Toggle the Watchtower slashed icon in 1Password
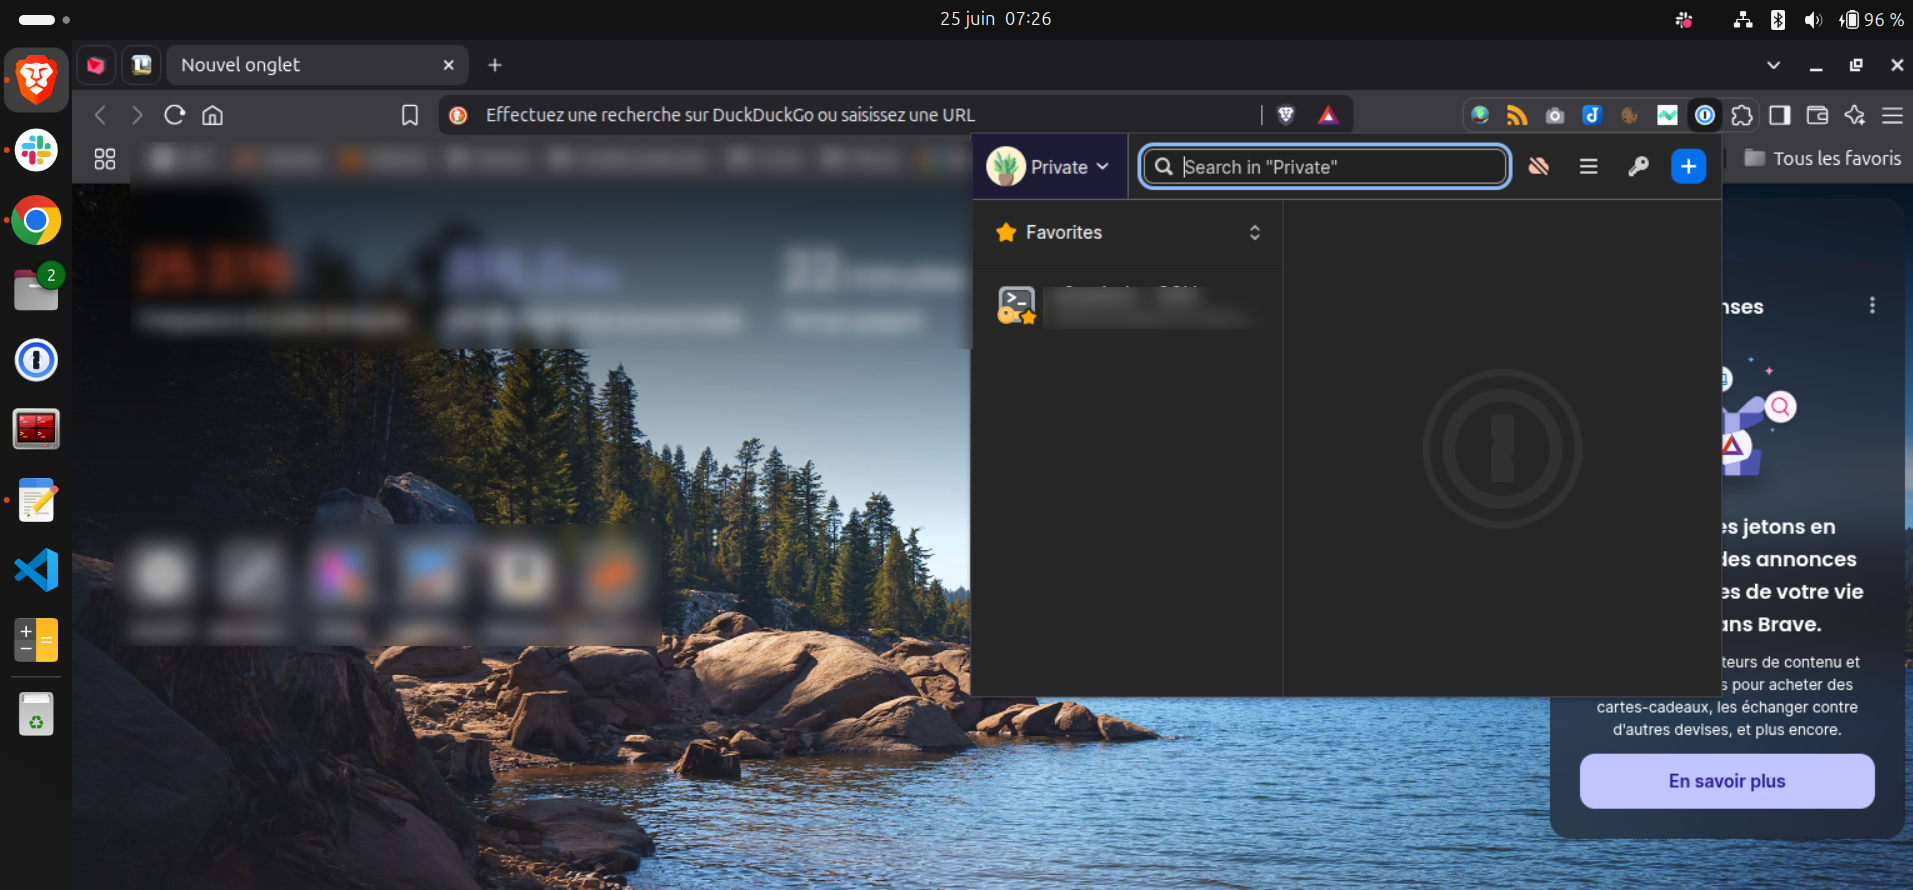Viewport: 1913px width, 890px height. coord(1539,167)
